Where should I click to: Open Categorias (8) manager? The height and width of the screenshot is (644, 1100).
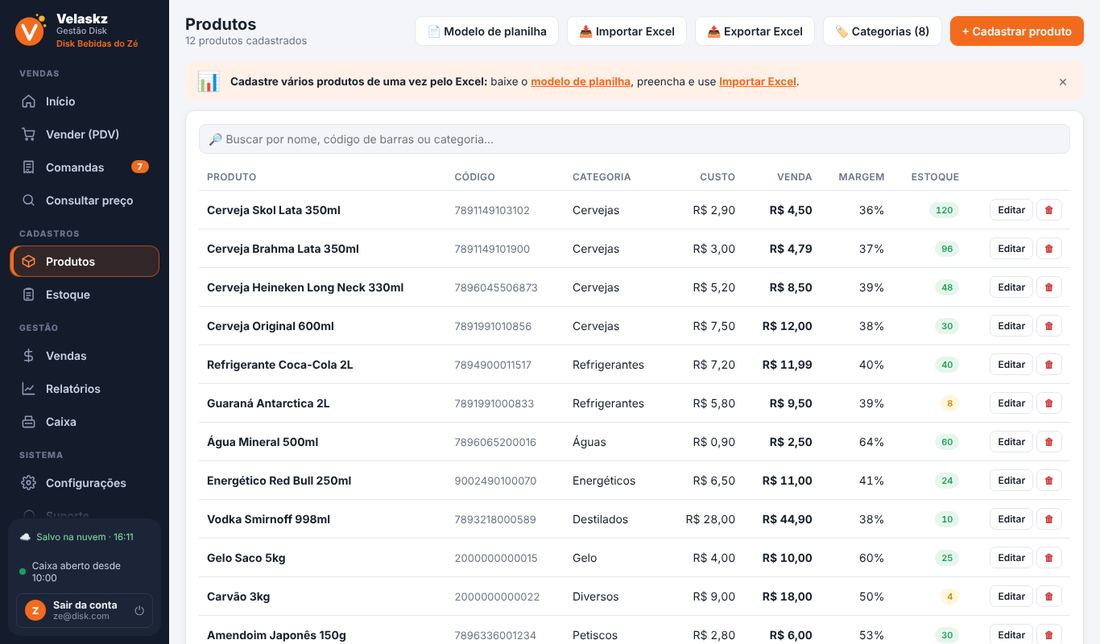tap(882, 31)
